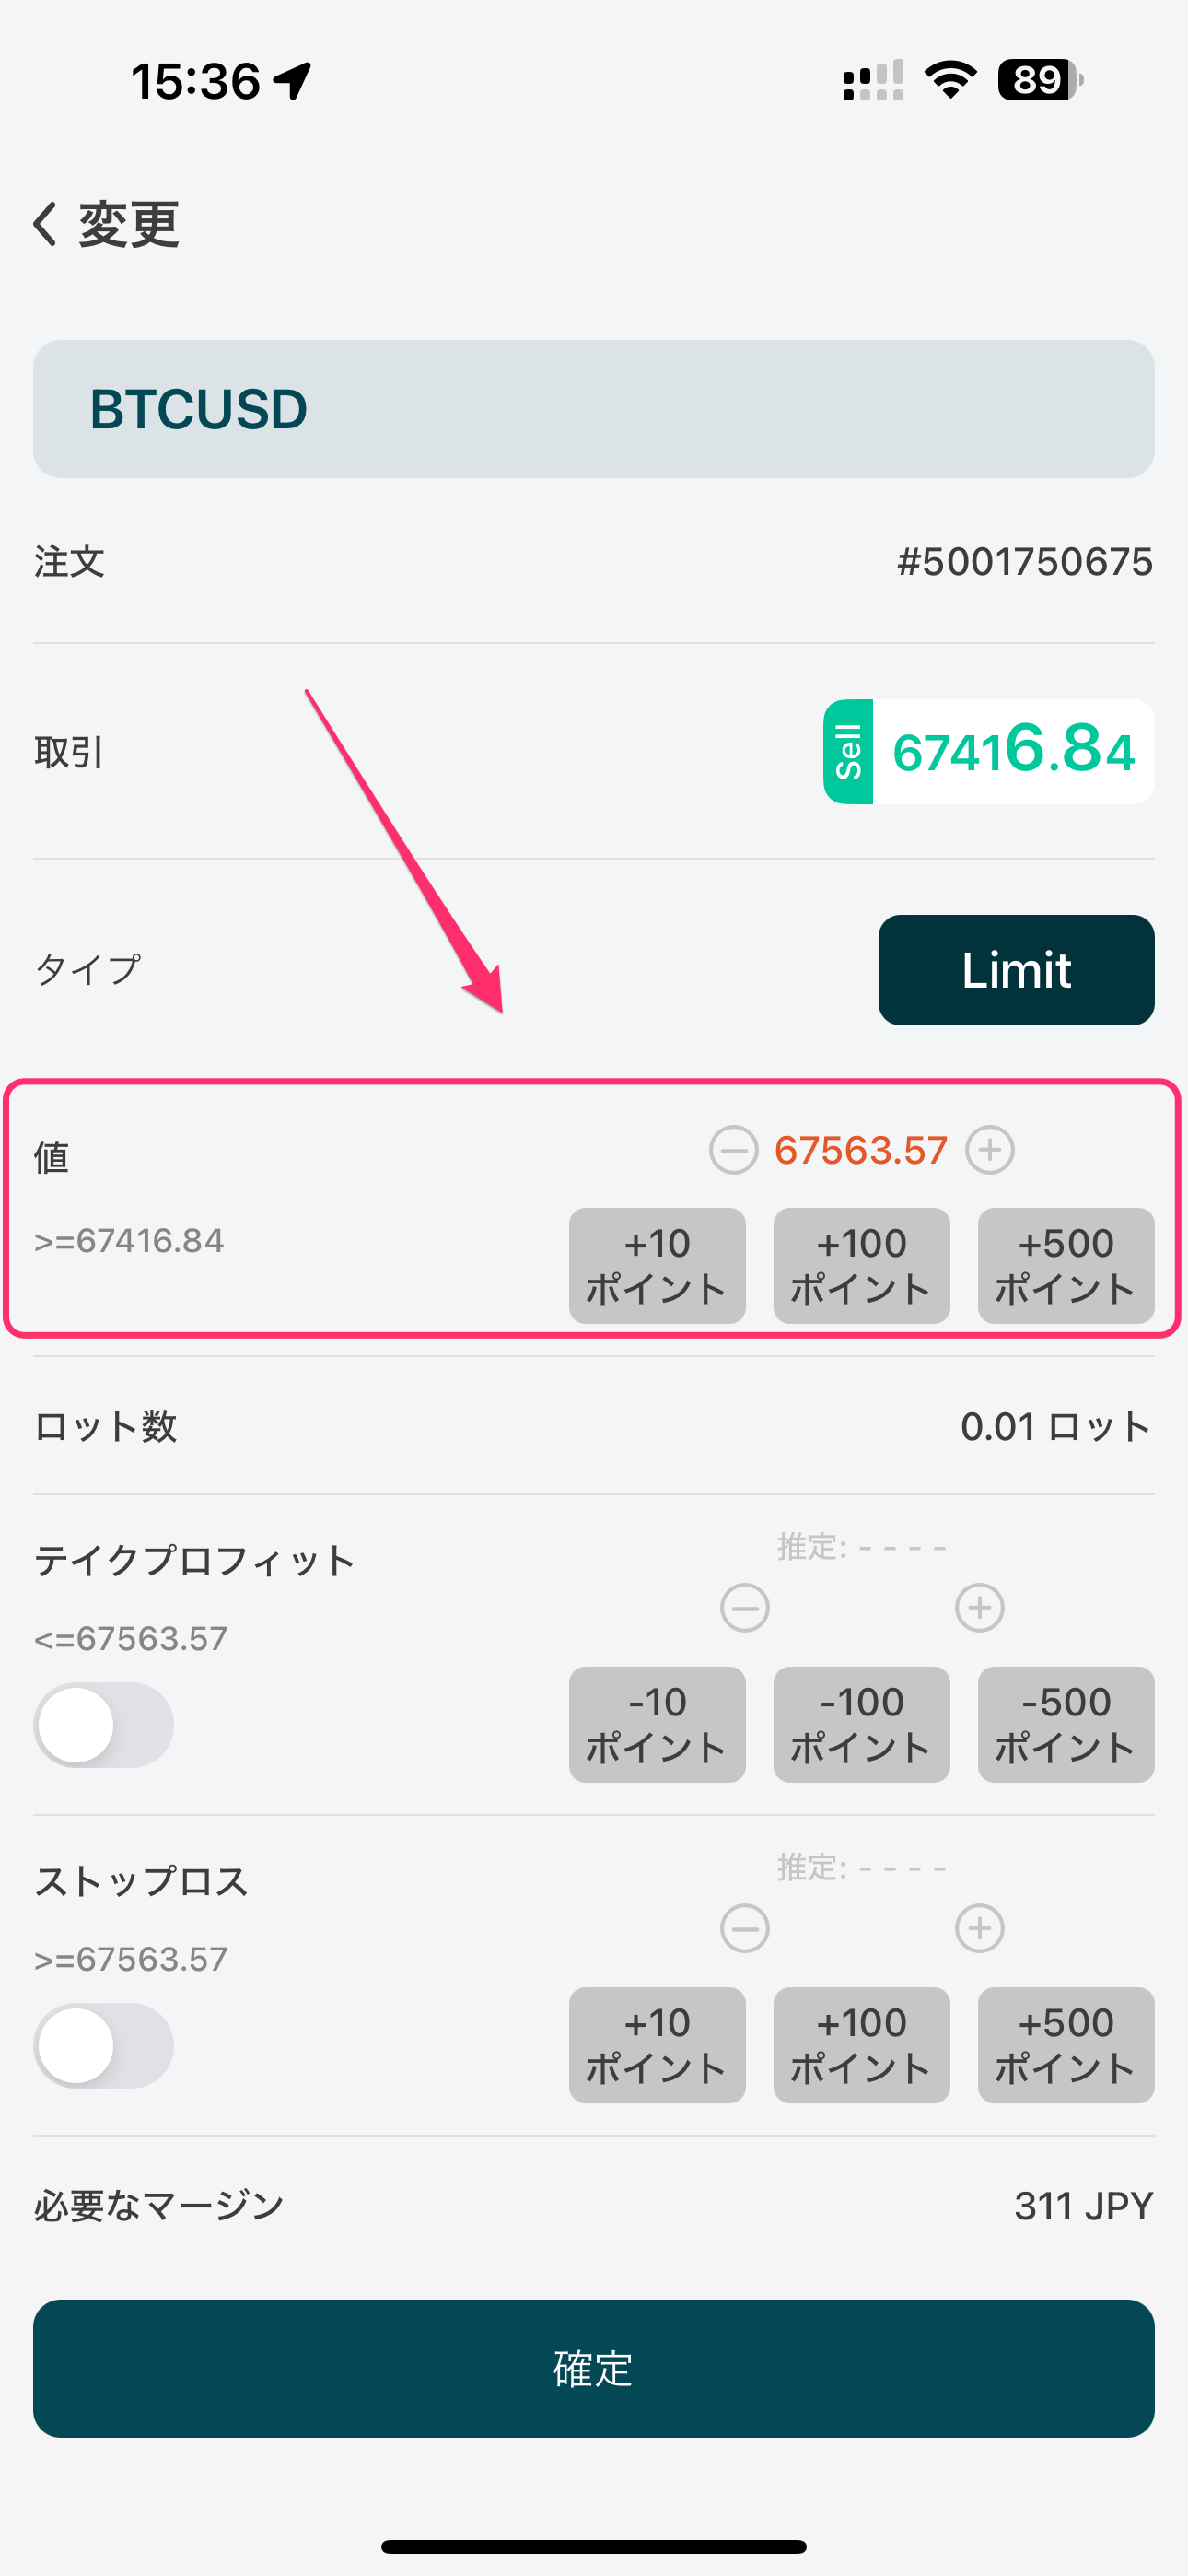Viewport: 1188px width, 2576px height.
Task: Enable the テイクプロフィット toggle switch
Action: click(x=104, y=1725)
